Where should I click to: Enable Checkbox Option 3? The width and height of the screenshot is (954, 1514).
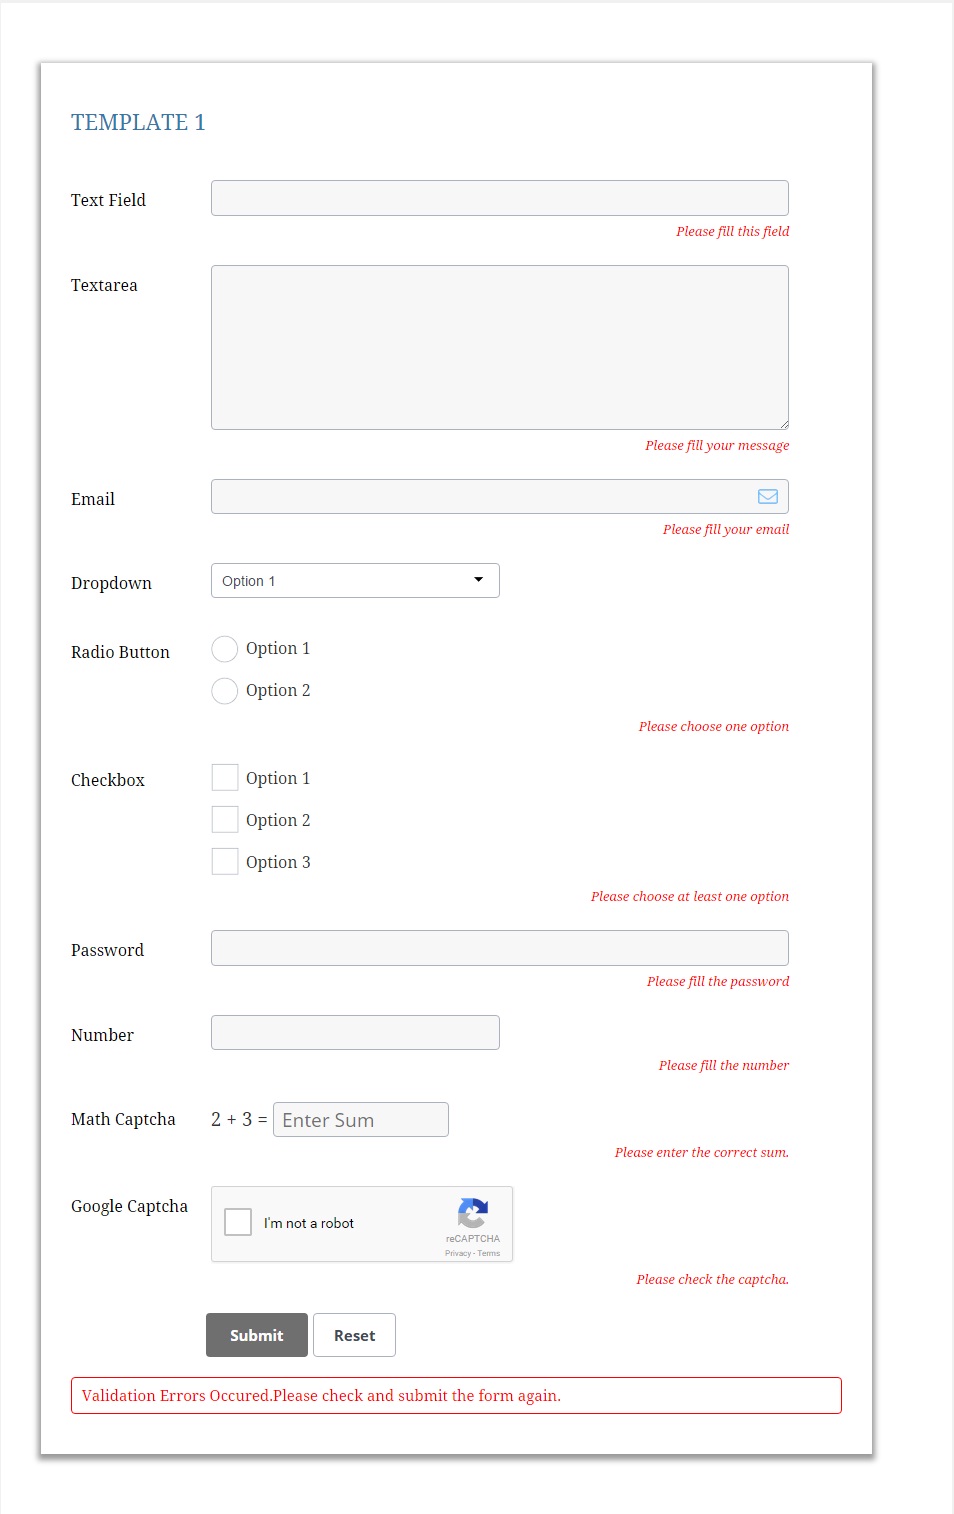[225, 862]
